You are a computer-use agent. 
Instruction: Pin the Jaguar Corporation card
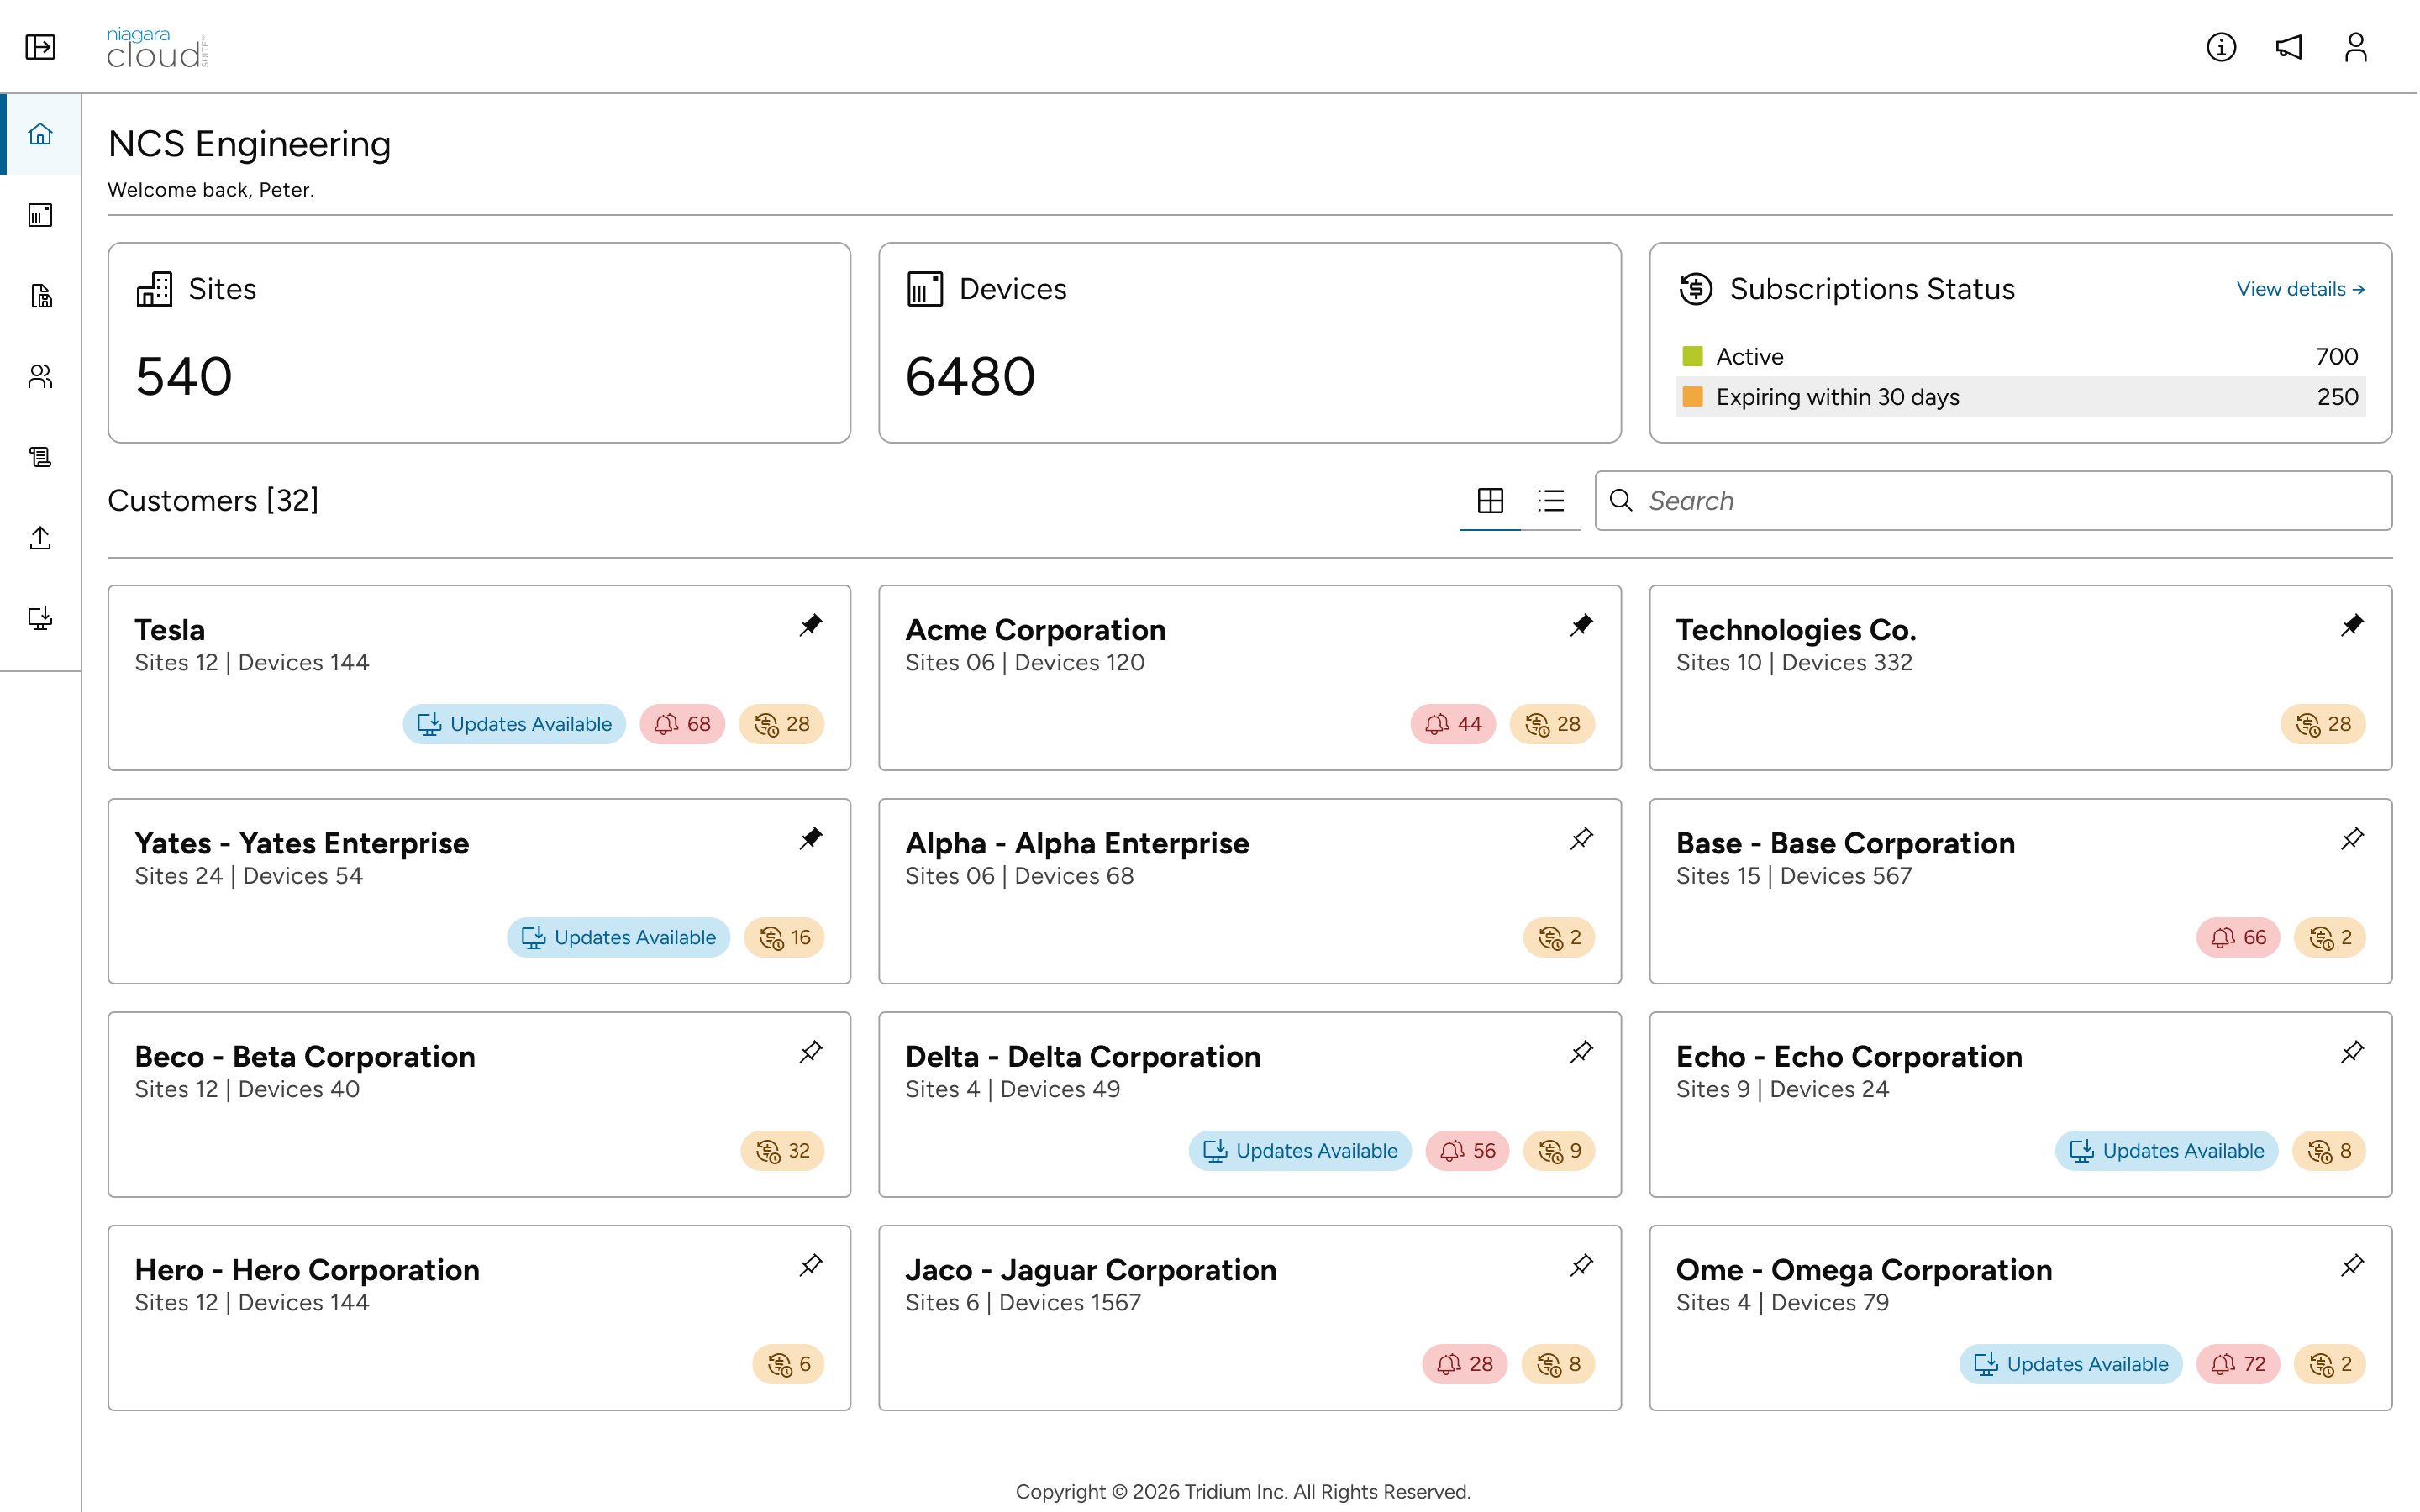point(1581,1265)
